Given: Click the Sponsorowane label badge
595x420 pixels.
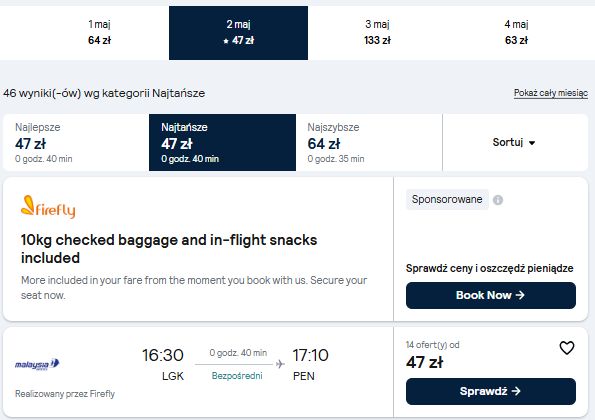Looking at the screenshot, I should (x=447, y=199).
